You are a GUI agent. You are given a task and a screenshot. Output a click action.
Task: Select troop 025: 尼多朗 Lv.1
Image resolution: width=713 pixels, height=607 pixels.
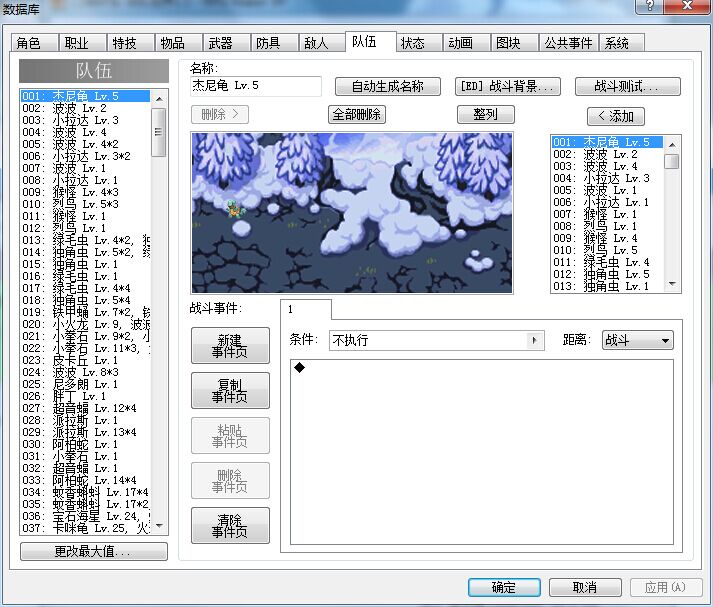[x=85, y=384]
